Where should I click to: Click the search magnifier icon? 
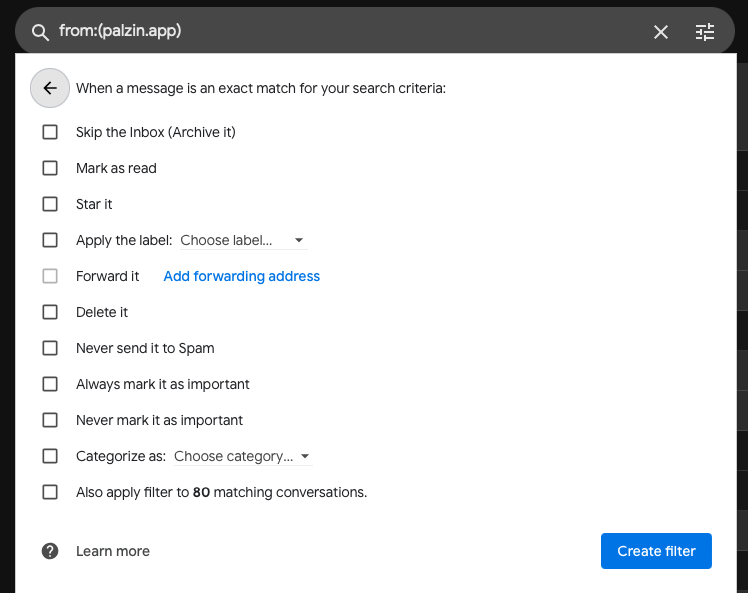40,32
